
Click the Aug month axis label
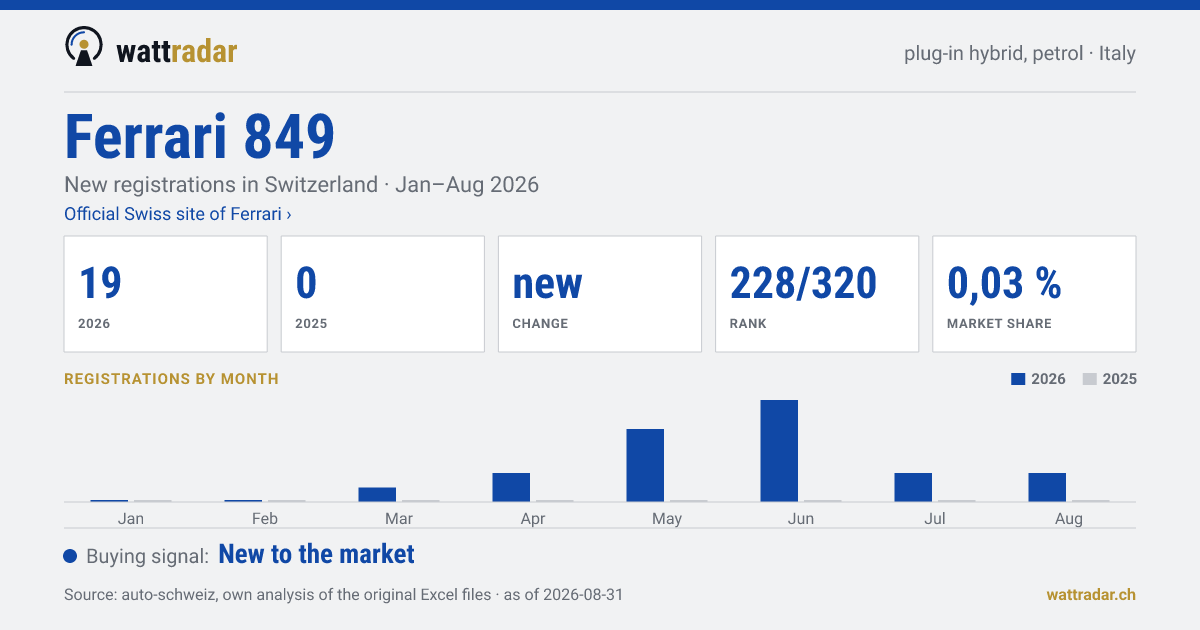[1069, 519]
